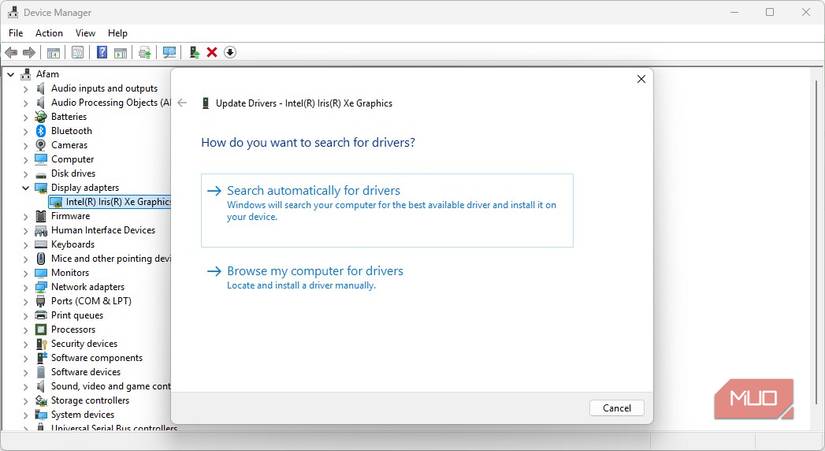
Task: Click the Show/Hide Console Tree toolbar icon
Action: point(53,53)
